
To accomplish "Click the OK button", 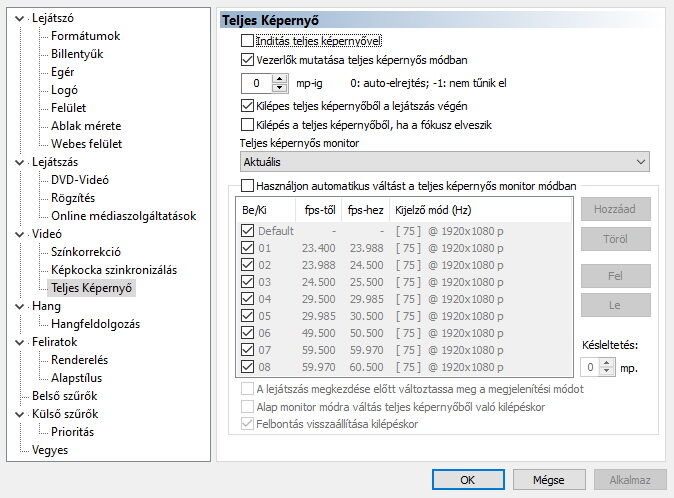I will click(468, 480).
